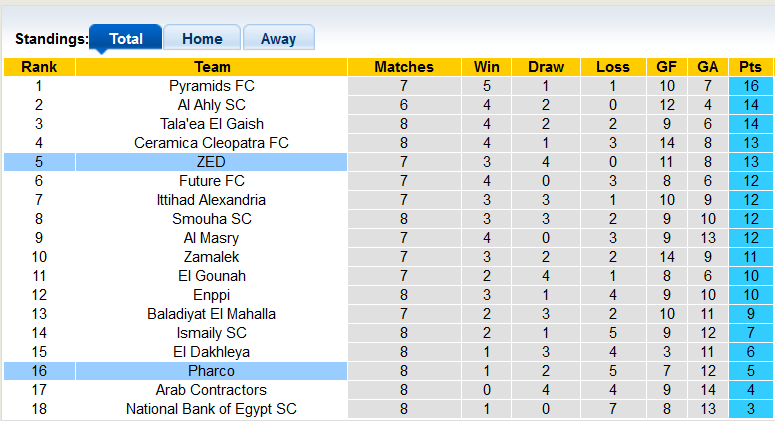Click the Zamalek team name

pos(212,257)
